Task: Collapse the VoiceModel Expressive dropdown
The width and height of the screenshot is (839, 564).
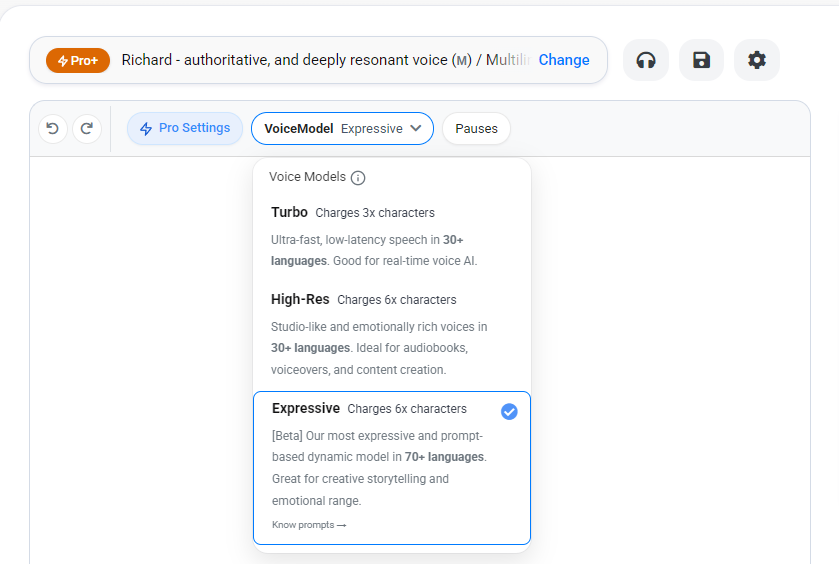Action: click(342, 128)
